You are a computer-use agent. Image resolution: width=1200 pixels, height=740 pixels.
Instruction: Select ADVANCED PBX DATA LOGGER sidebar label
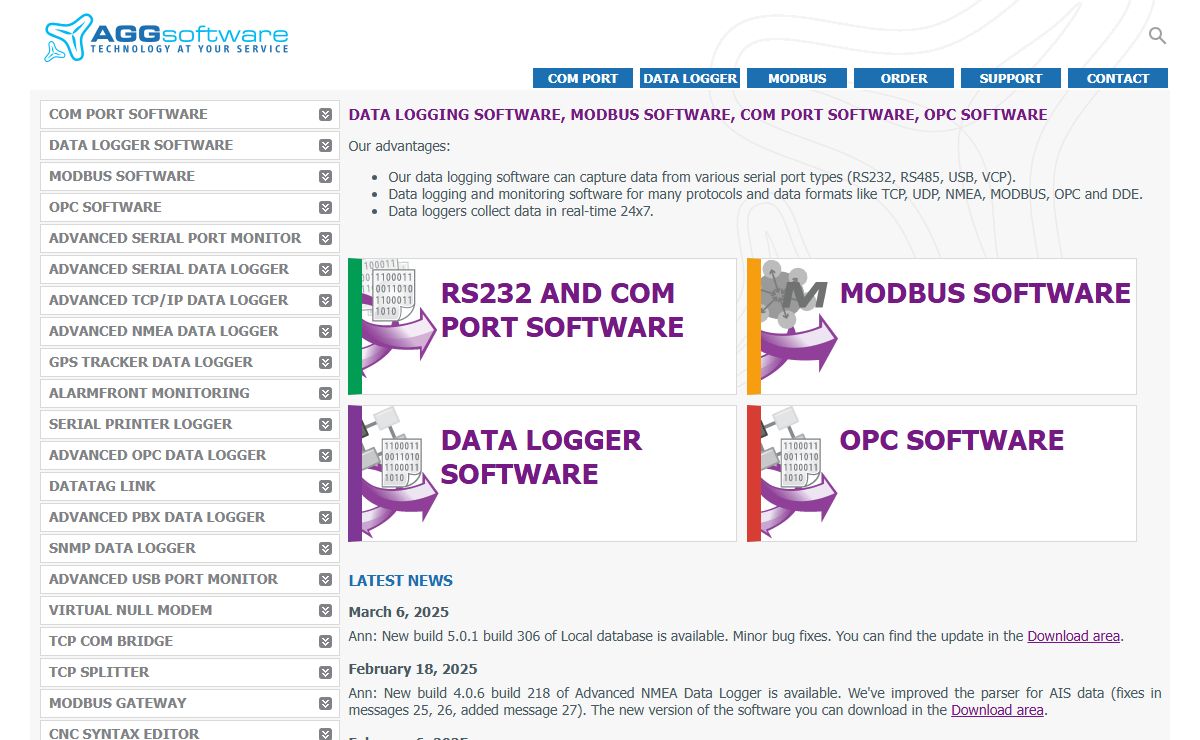point(157,517)
